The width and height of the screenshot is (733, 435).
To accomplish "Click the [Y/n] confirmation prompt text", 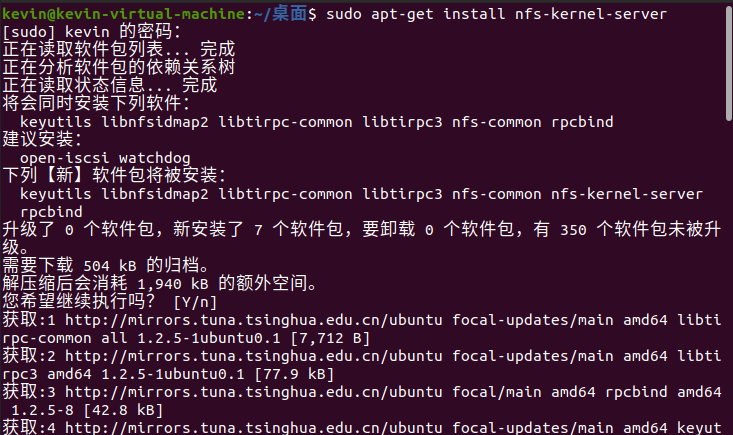I will [195, 302].
